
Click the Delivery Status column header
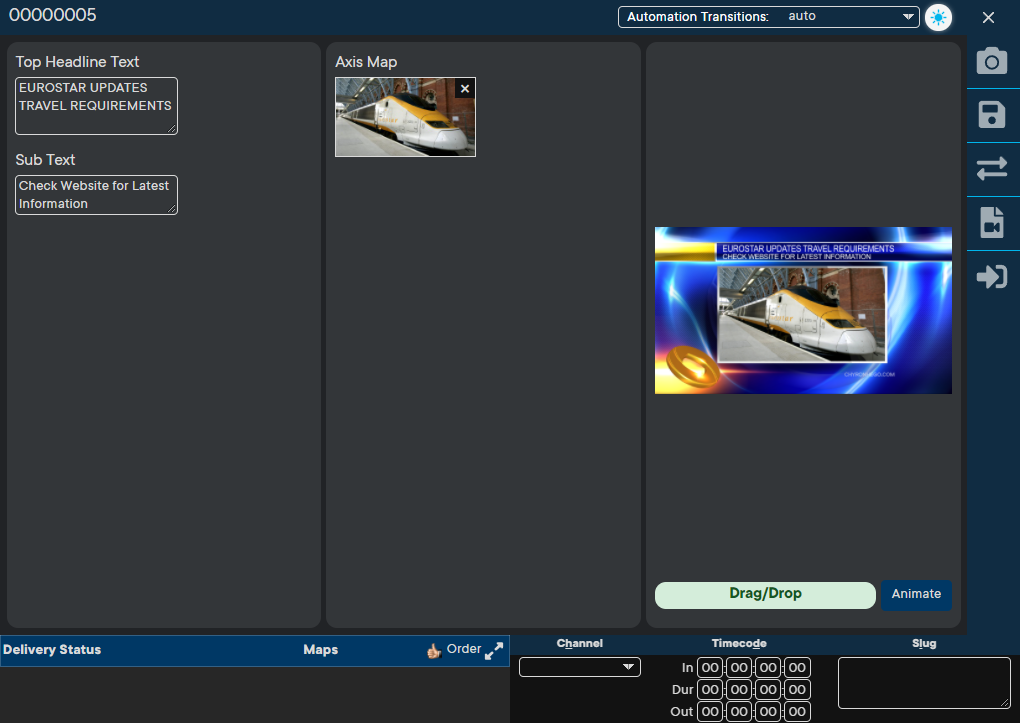point(52,649)
